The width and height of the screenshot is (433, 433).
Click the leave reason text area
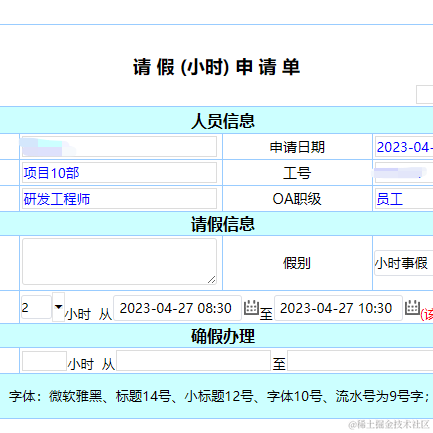point(119,261)
